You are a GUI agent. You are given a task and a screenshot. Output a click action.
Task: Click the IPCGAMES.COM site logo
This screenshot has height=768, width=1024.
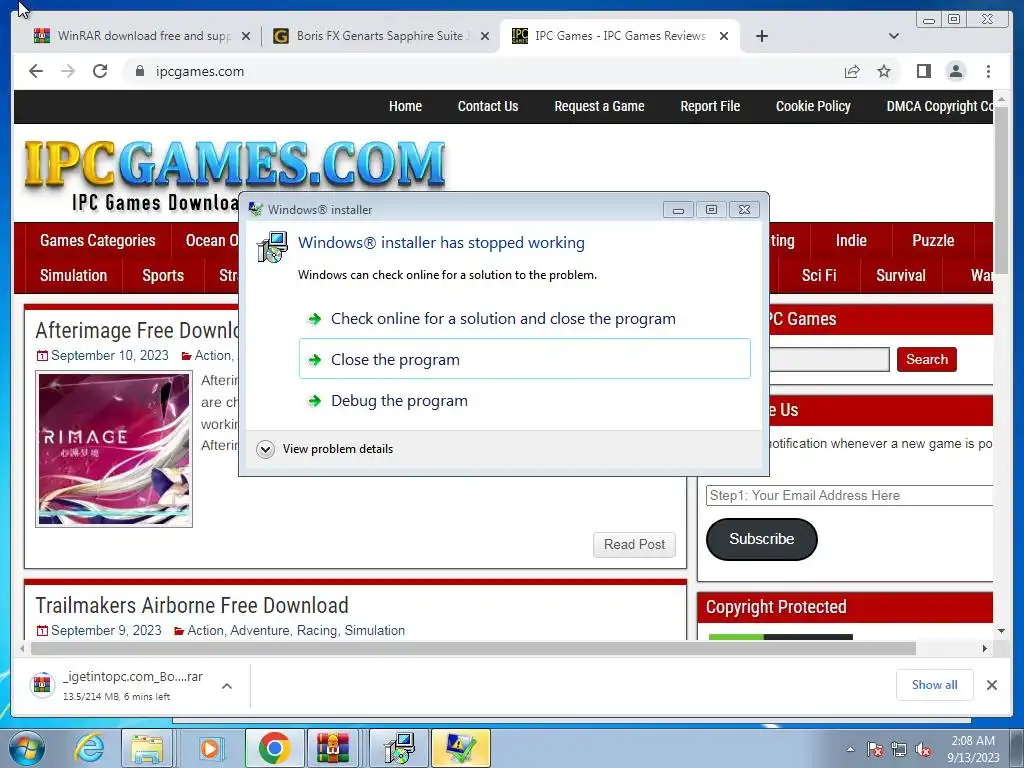[x=235, y=163]
